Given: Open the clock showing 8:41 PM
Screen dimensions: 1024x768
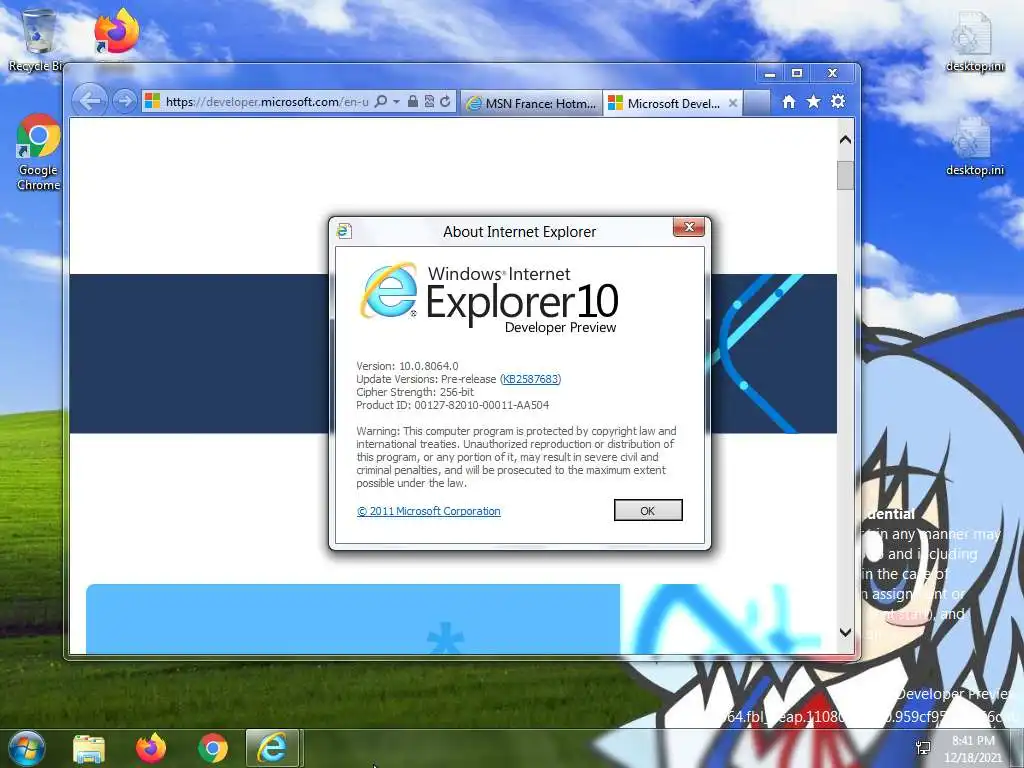Looking at the screenshot, I should tap(973, 749).
